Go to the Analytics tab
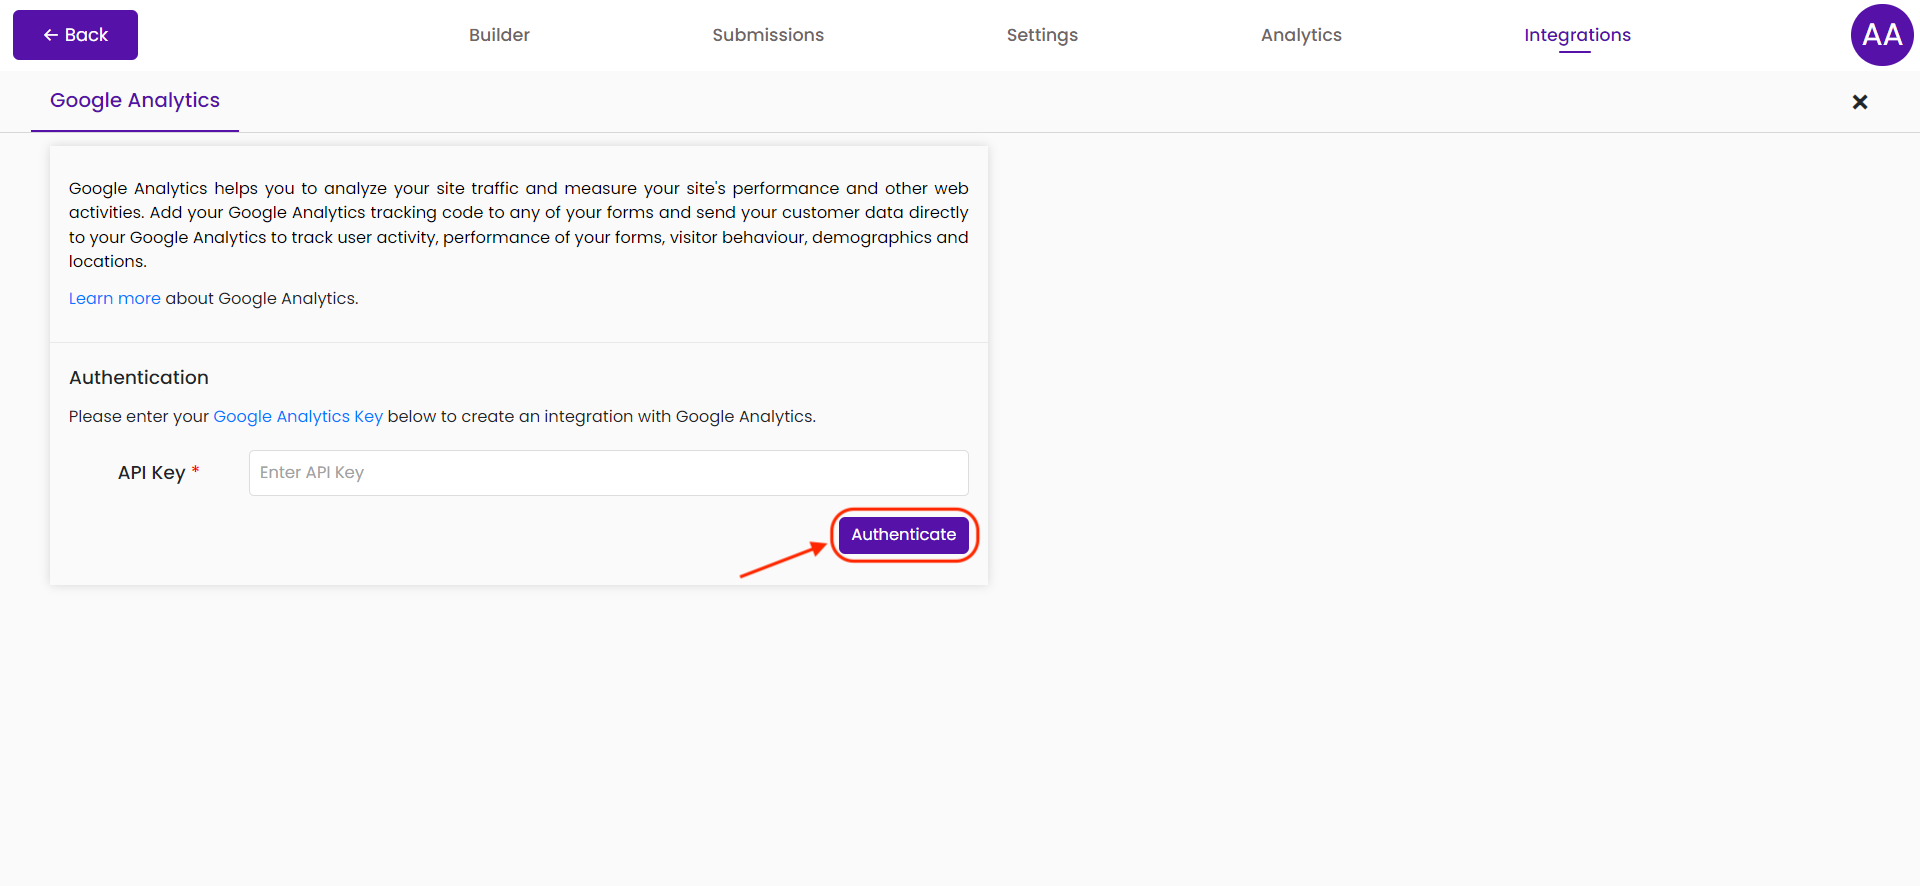The width and height of the screenshot is (1920, 886). tap(1301, 35)
